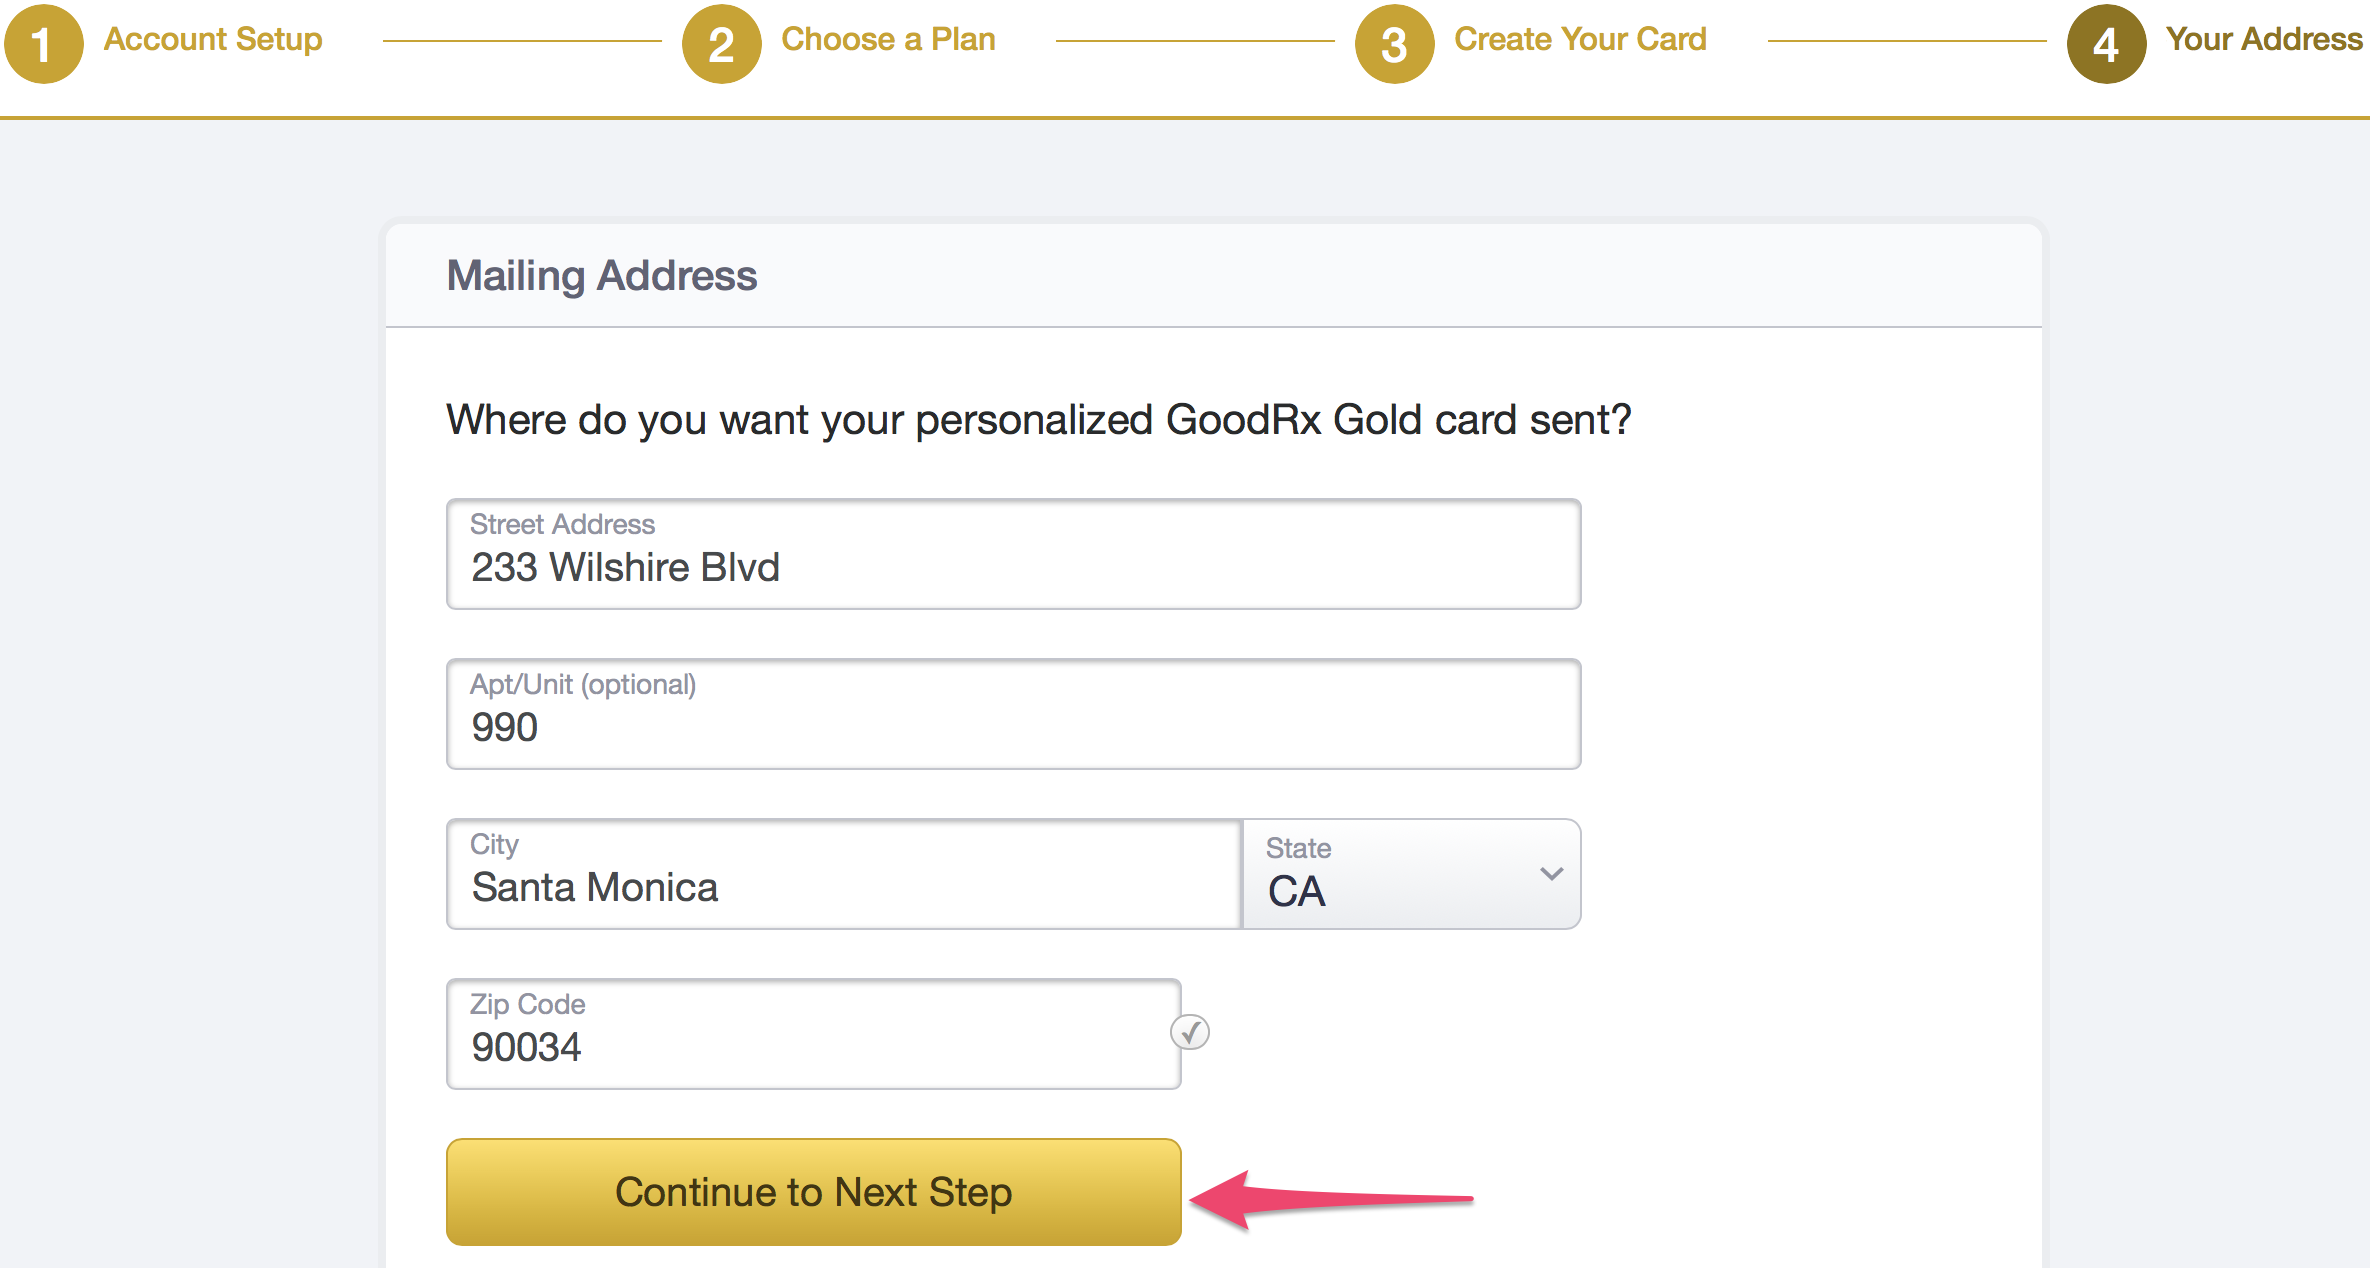Click the step 1 circle icon

(44, 44)
